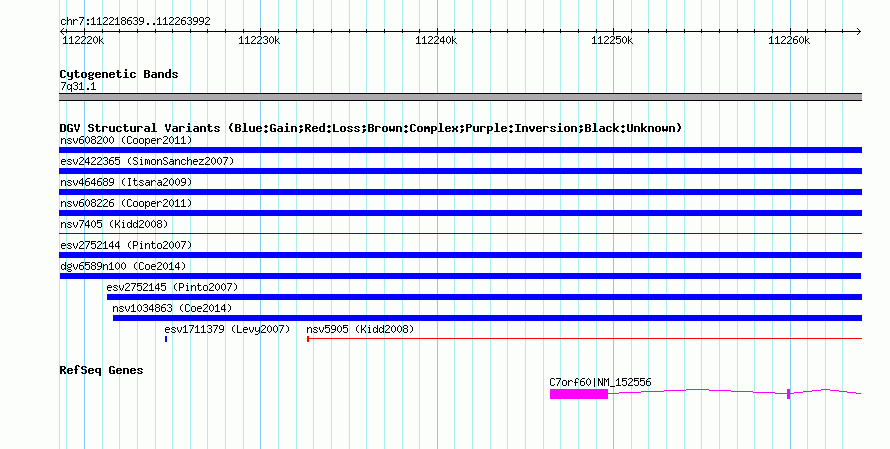
Task: Select the red nsv5905 loss line
Action: (585, 339)
